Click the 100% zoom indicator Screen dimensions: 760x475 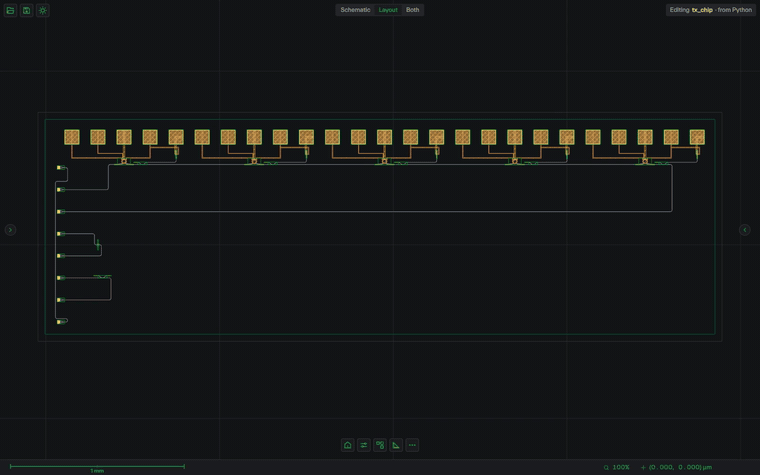point(617,467)
